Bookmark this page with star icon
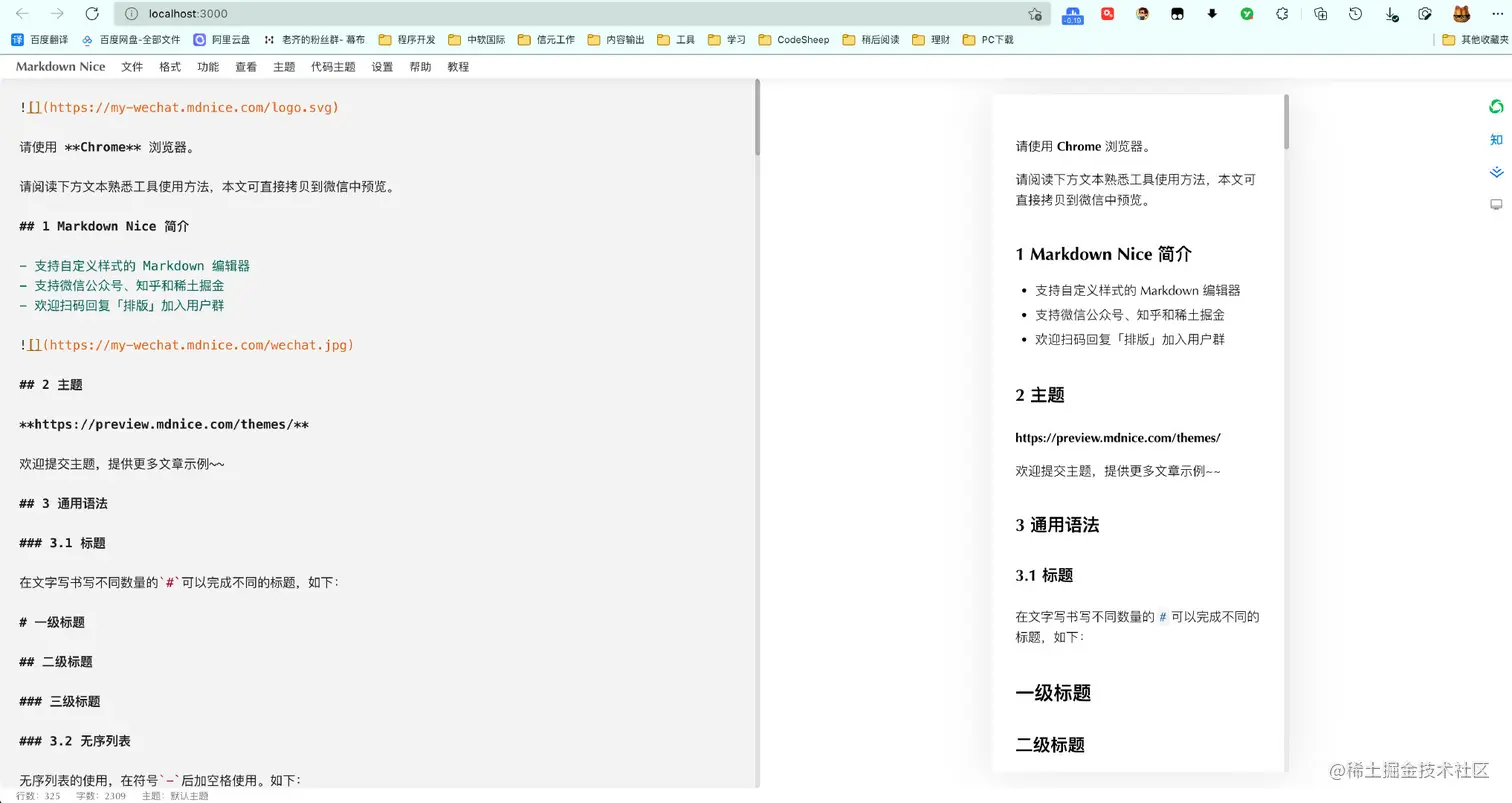This screenshot has height=803, width=1512. pos(1034,14)
